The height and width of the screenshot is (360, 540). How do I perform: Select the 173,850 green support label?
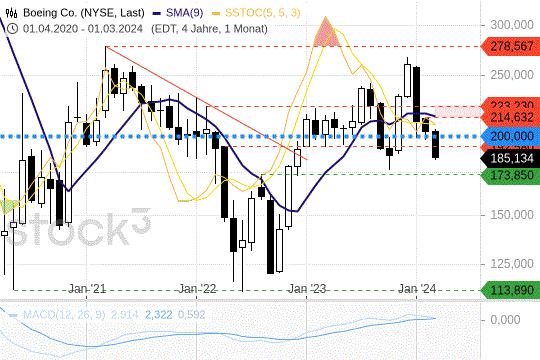510,175
